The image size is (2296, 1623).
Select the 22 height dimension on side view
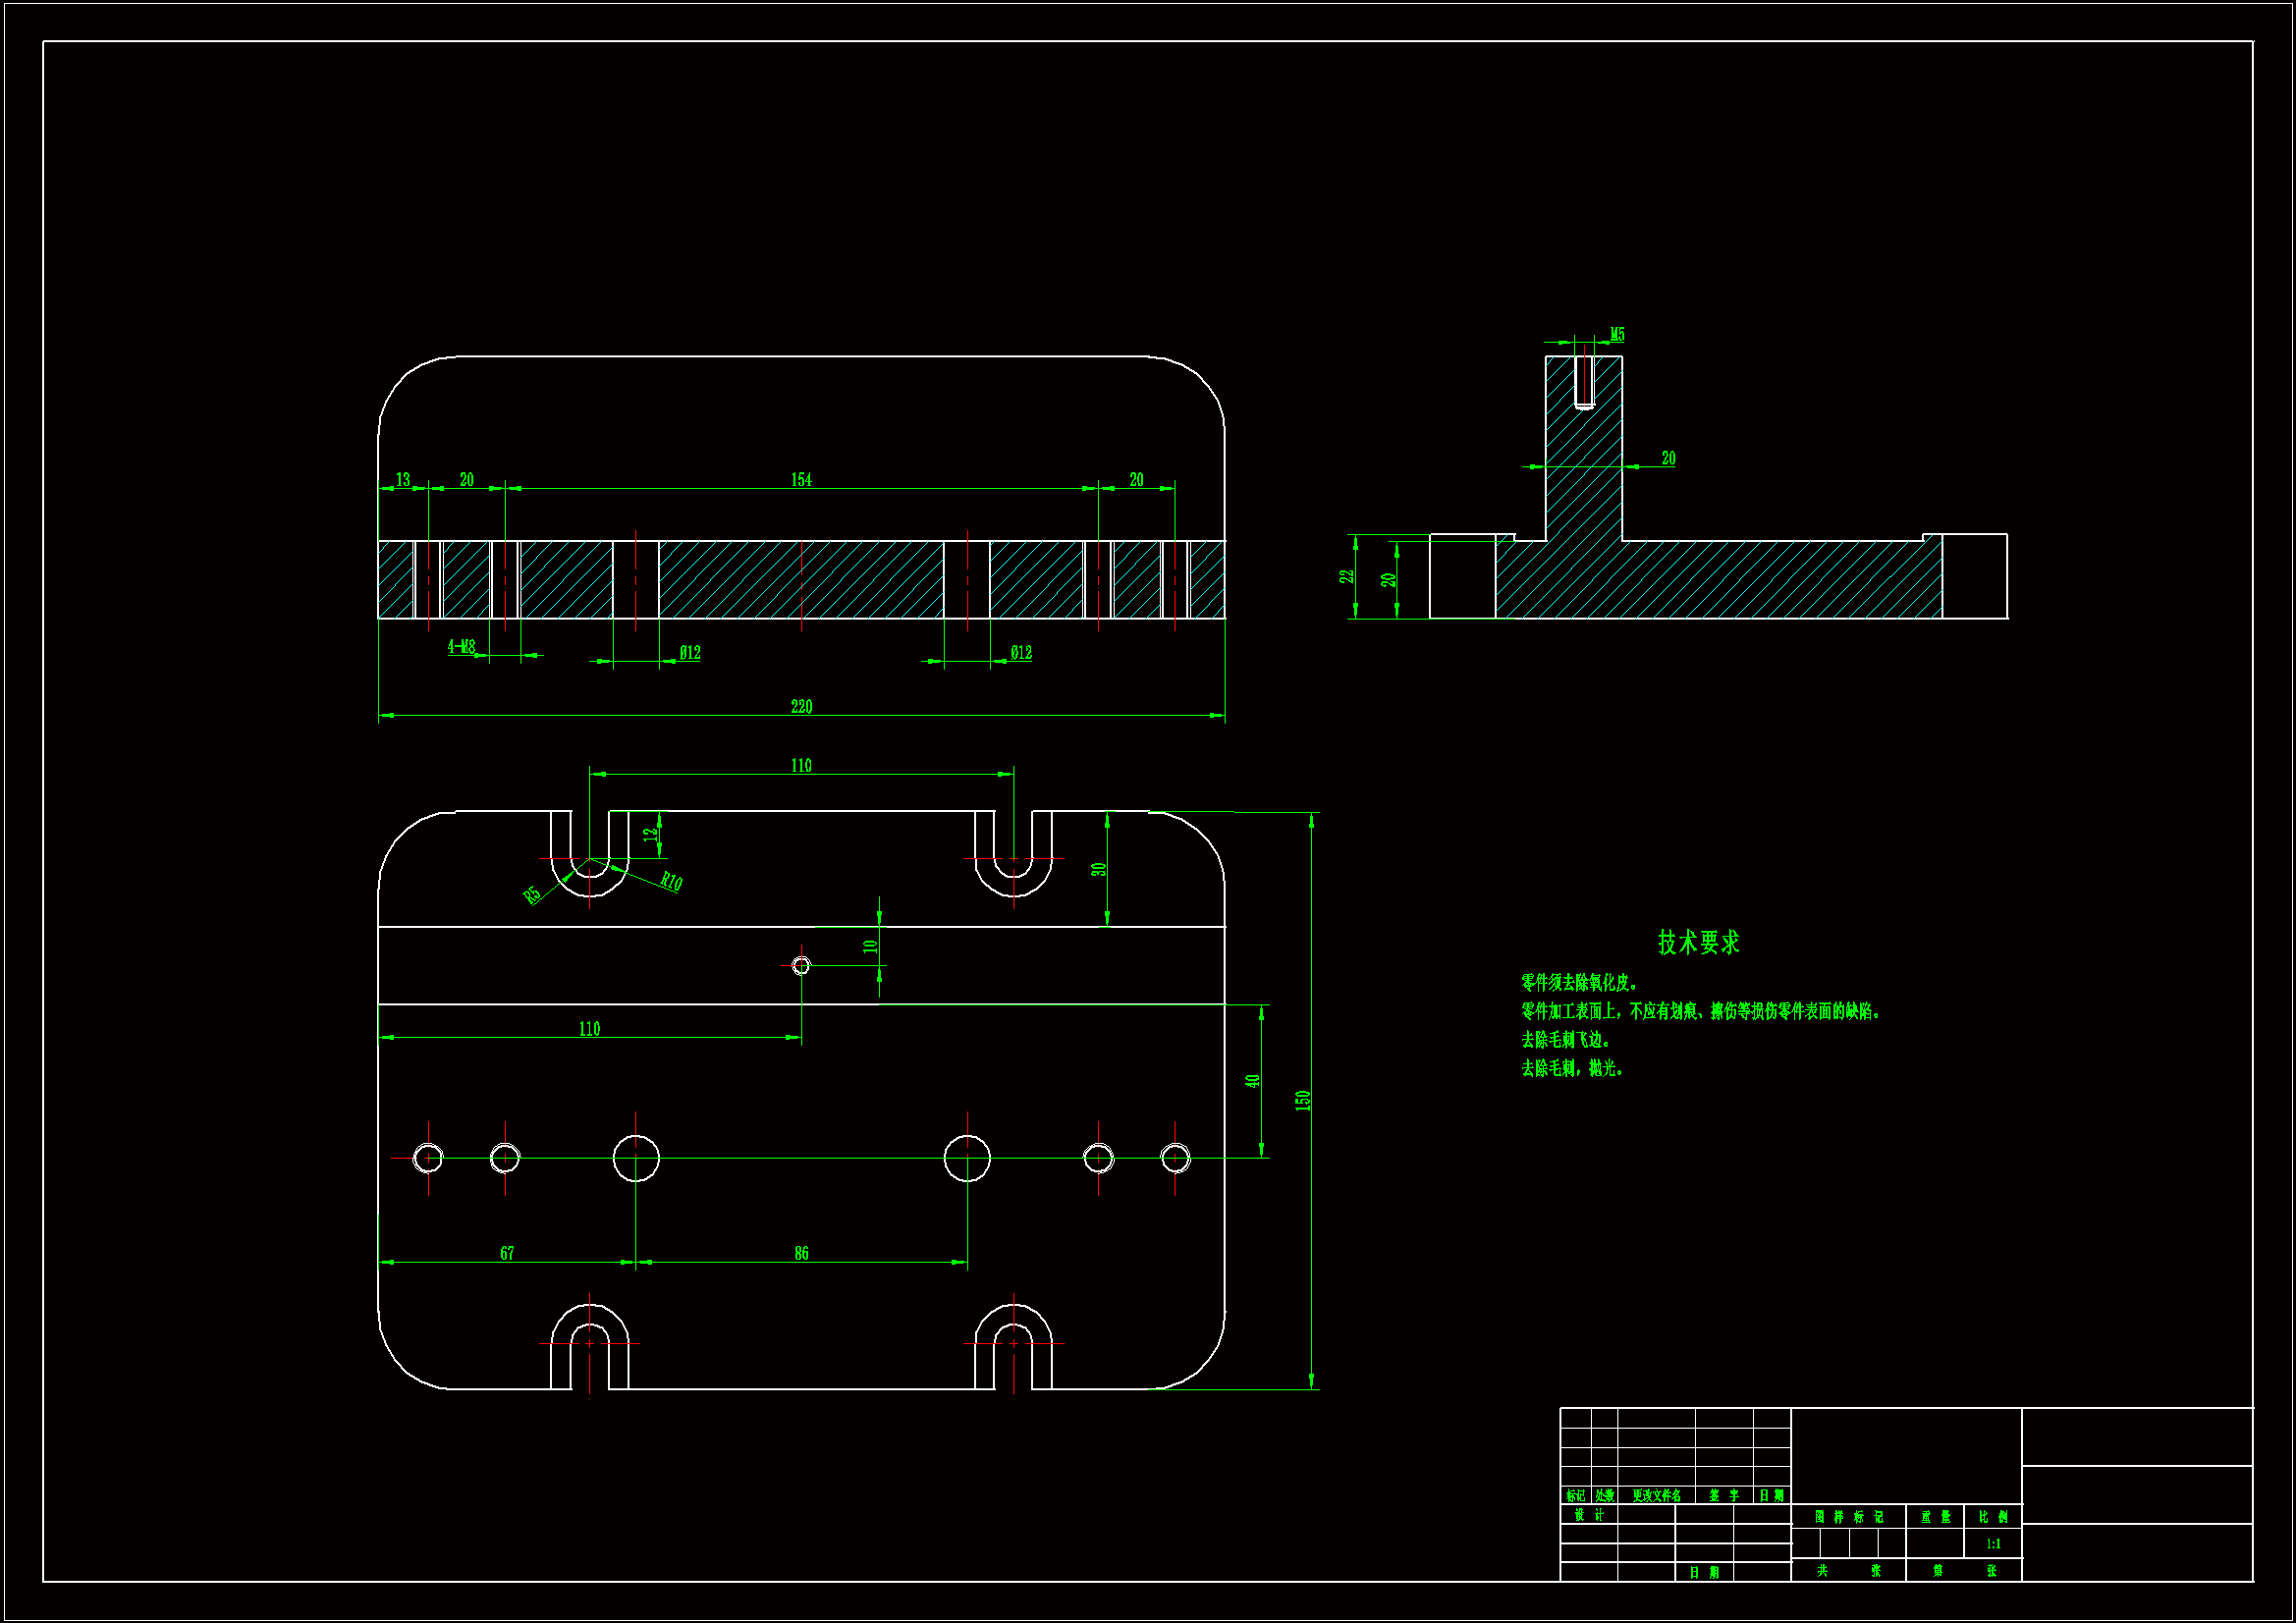1346,577
